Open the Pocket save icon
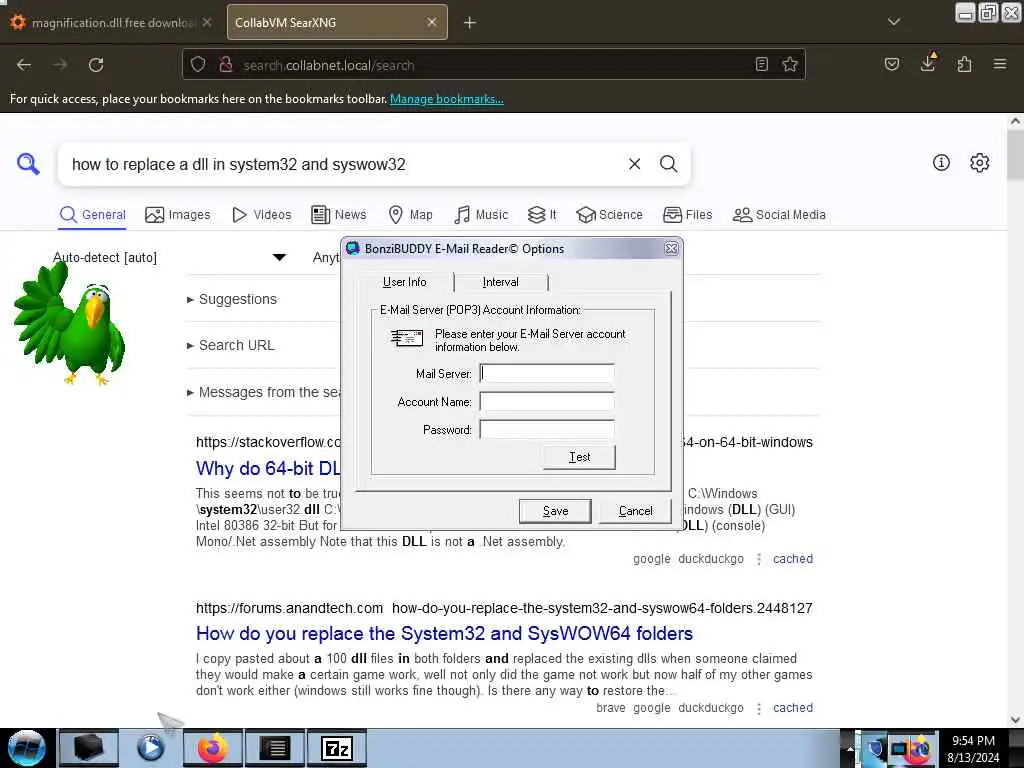The height and width of the screenshot is (768, 1024). click(x=891, y=64)
